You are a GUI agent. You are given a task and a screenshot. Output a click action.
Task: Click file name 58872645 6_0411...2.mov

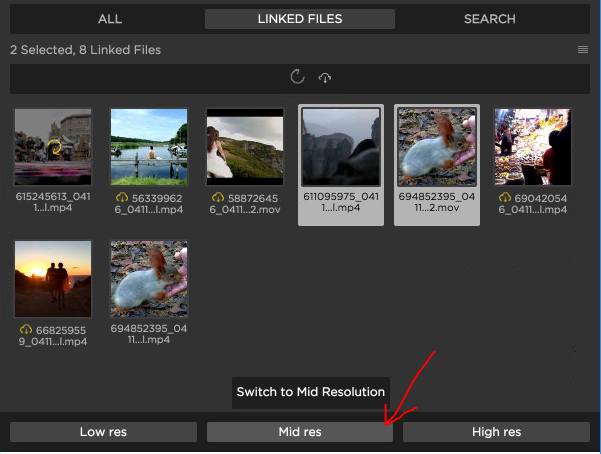[x=245, y=204]
